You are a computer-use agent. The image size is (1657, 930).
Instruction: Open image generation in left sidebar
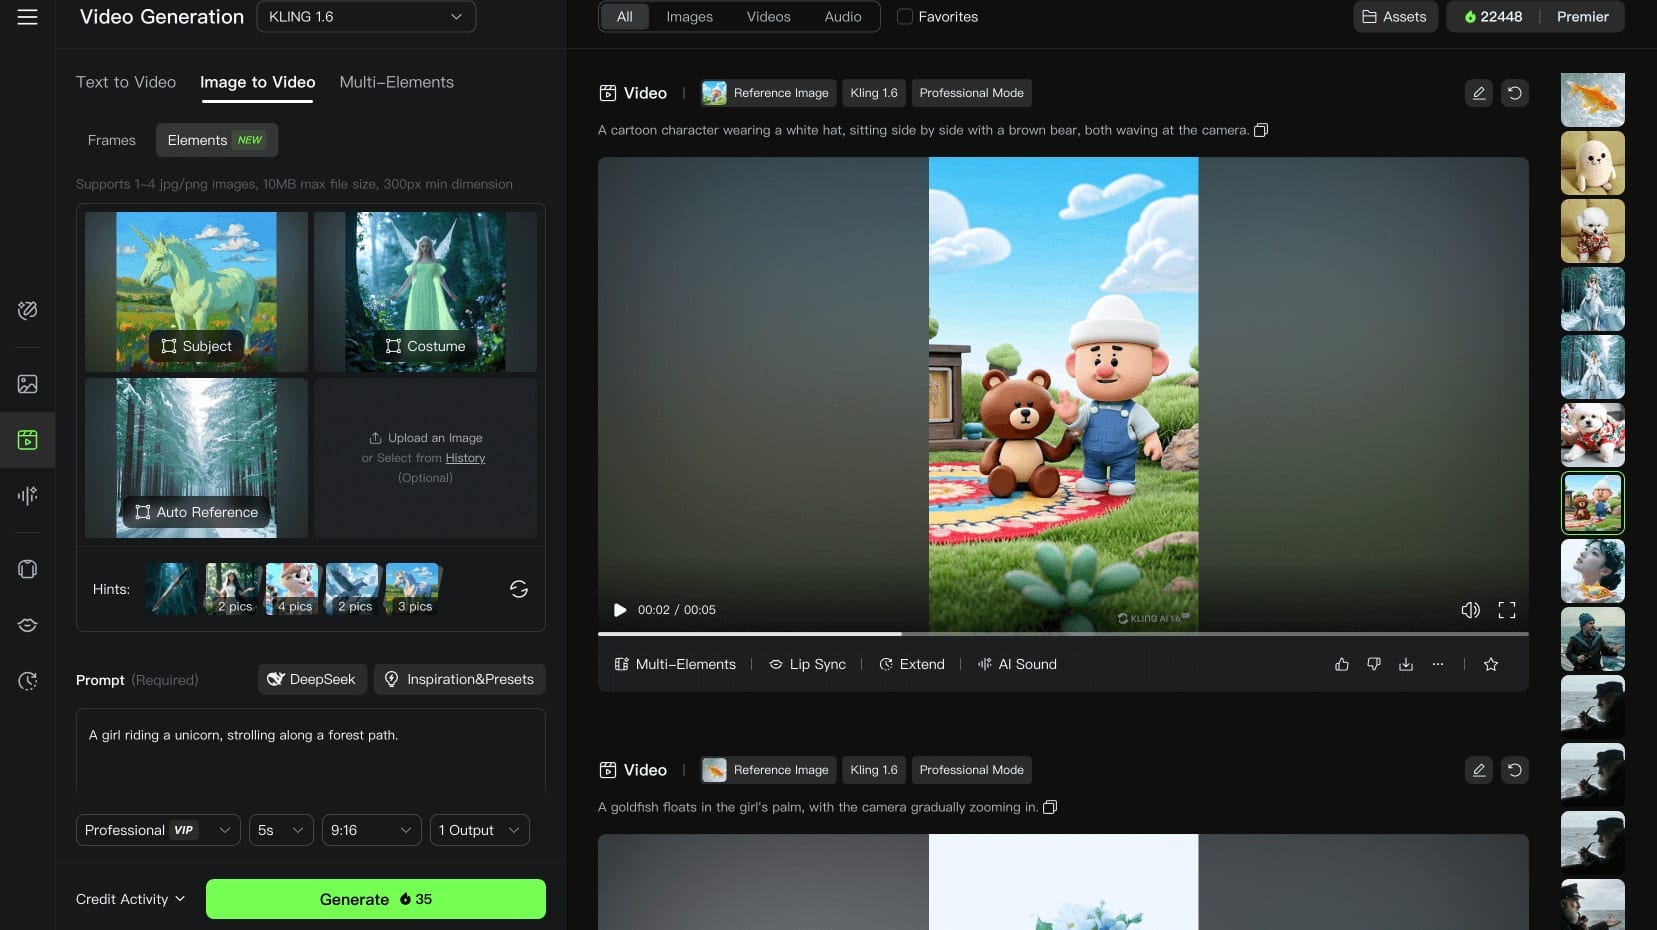click(28, 384)
